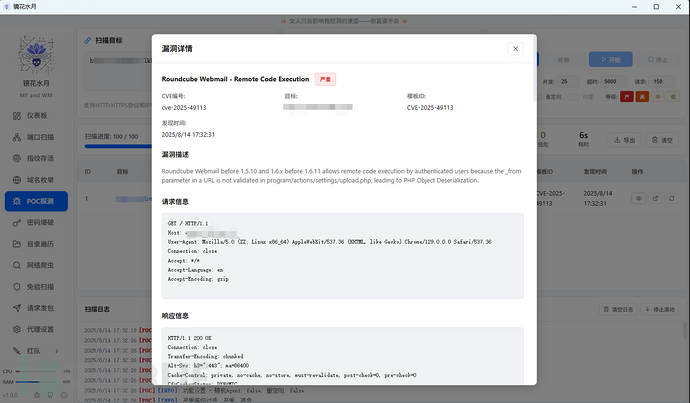
Task: Click the discovery time 2025/8/14 17:32:31 in dialog
Action: (x=188, y=135)
